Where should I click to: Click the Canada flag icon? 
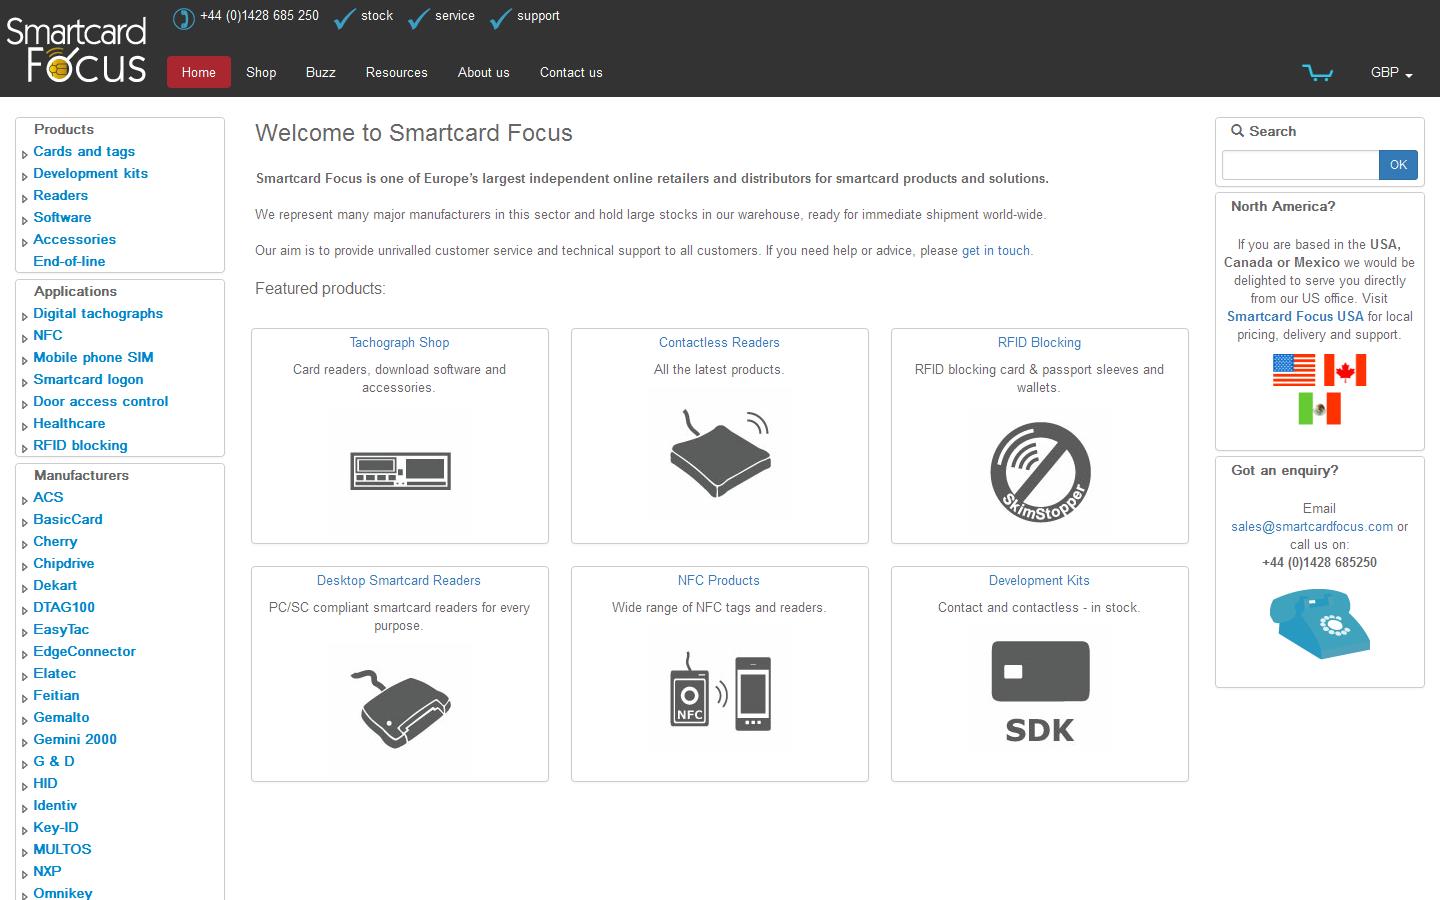tap(1346, 369)
